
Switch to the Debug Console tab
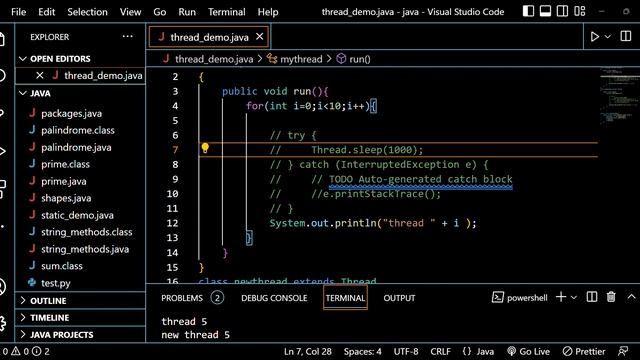tap(274, 298)
